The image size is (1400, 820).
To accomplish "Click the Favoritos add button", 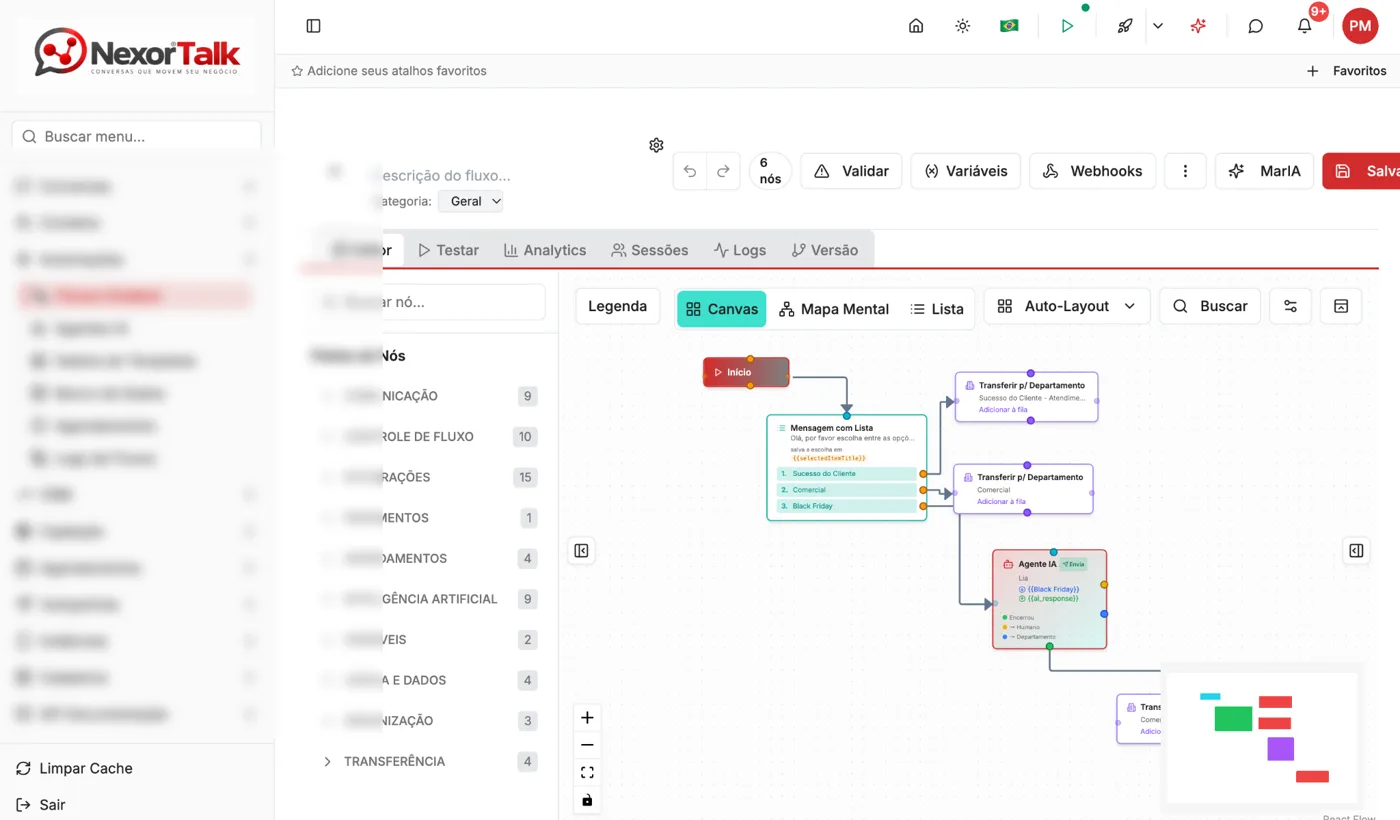I will pyautogui.click(x=1347, y=71).
